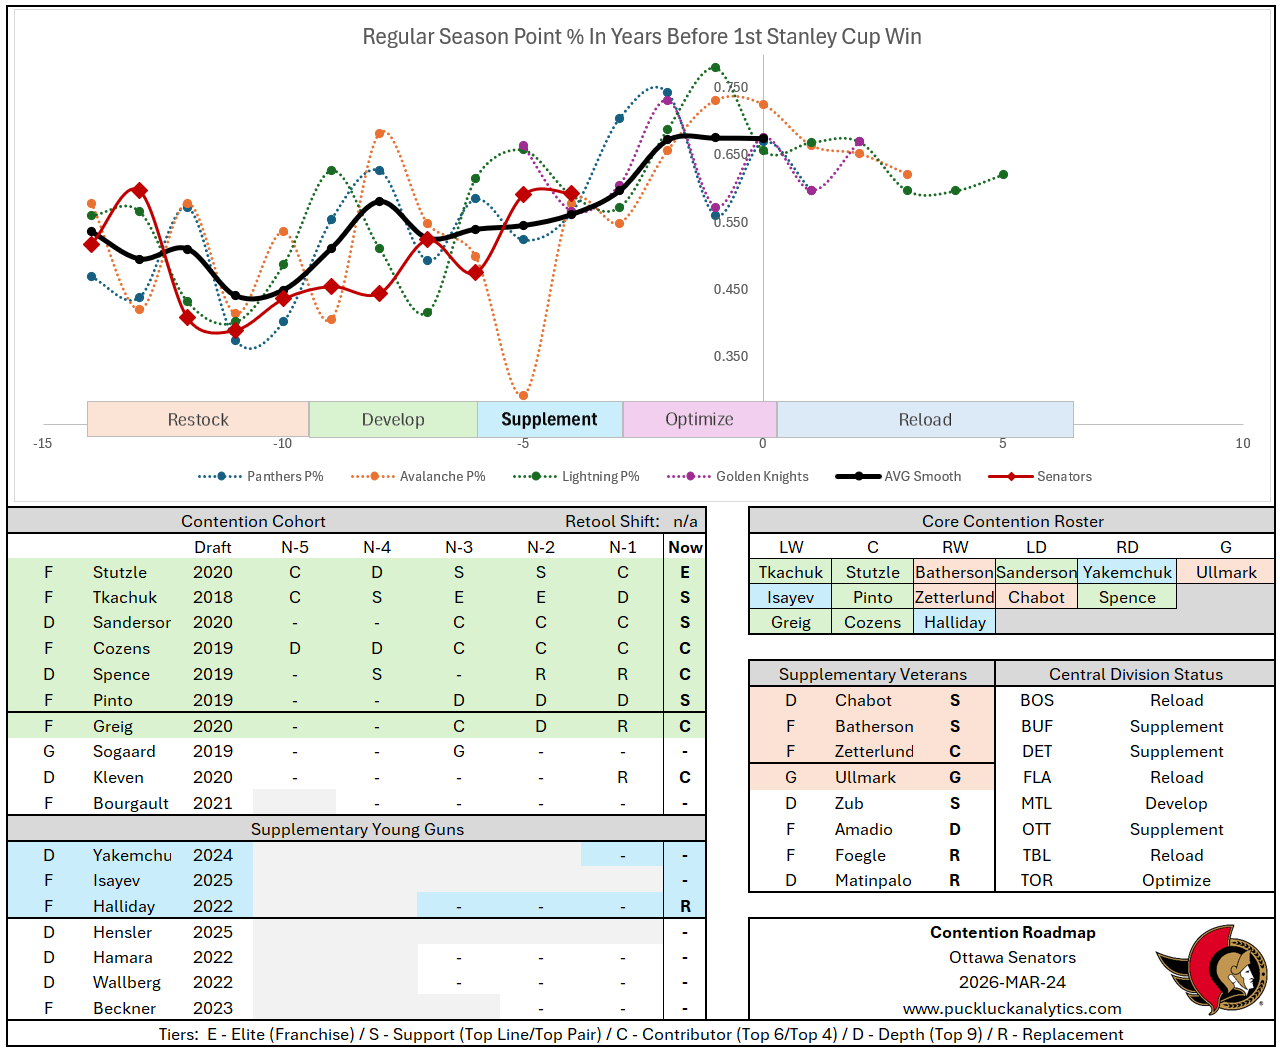Select the Halliday blue roster cell
The image size is (1280, 1051).
(x=954, y=622)
